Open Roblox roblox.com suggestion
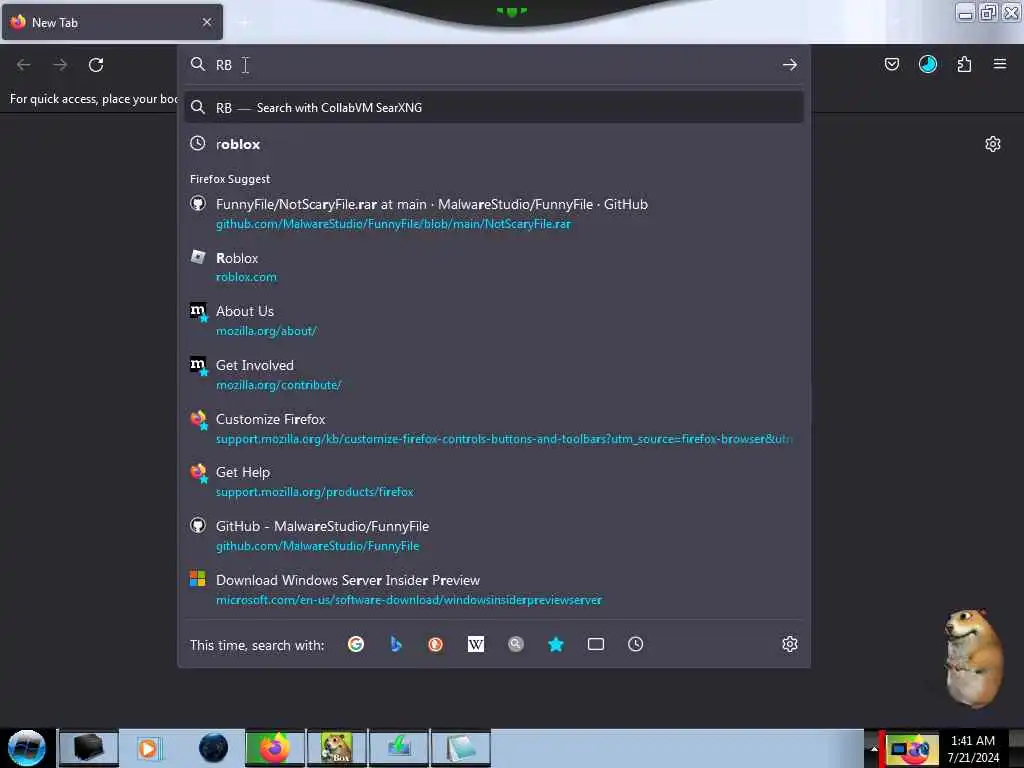The height and width of the screenshot is (768, 1024). (494, 267)
